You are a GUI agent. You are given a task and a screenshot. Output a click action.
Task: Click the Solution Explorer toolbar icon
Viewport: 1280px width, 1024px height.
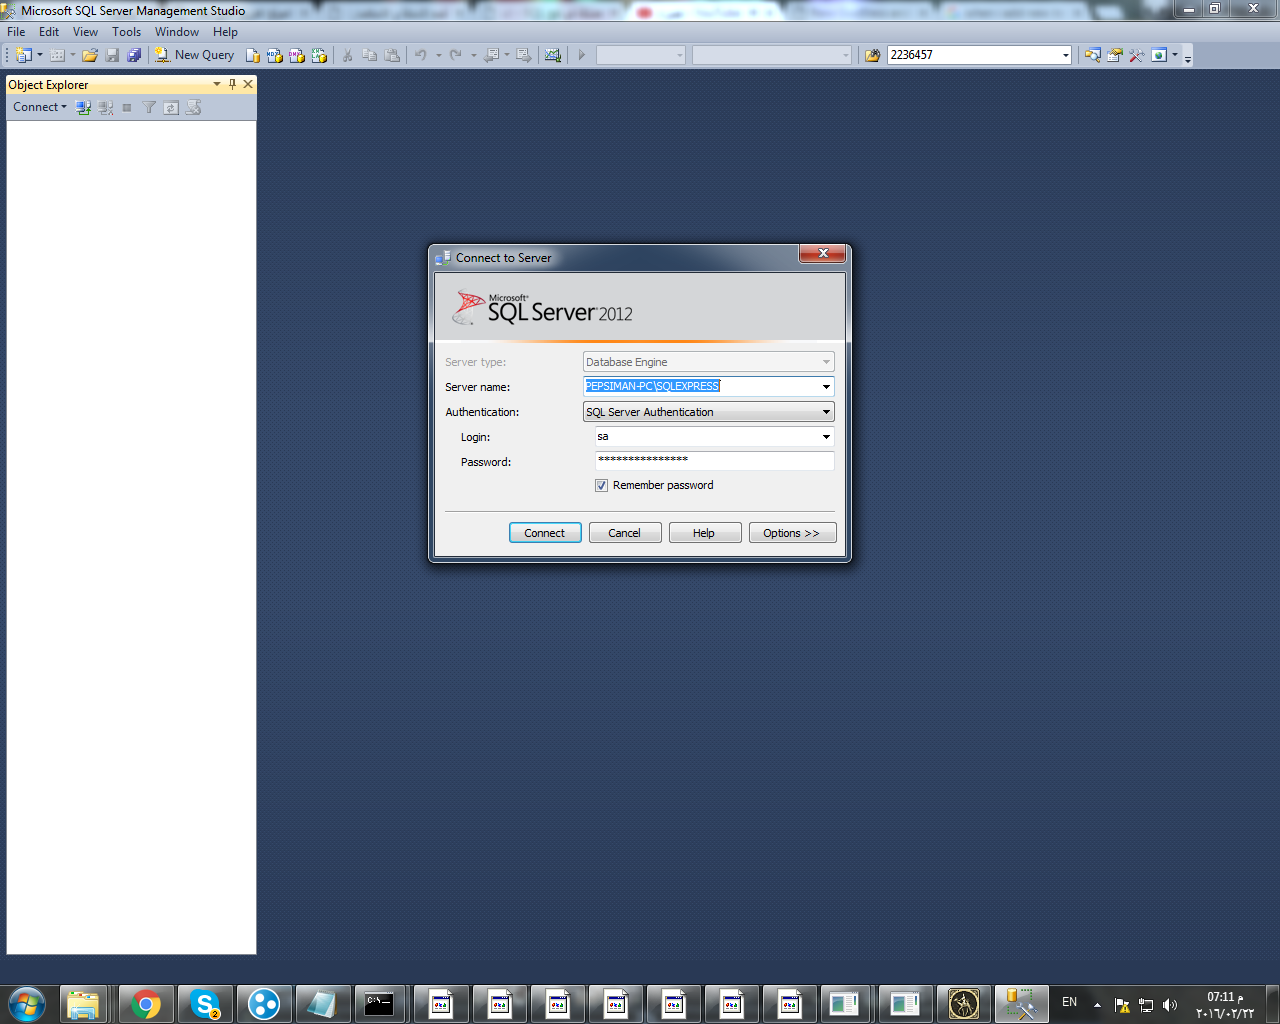pos(1093,55)
